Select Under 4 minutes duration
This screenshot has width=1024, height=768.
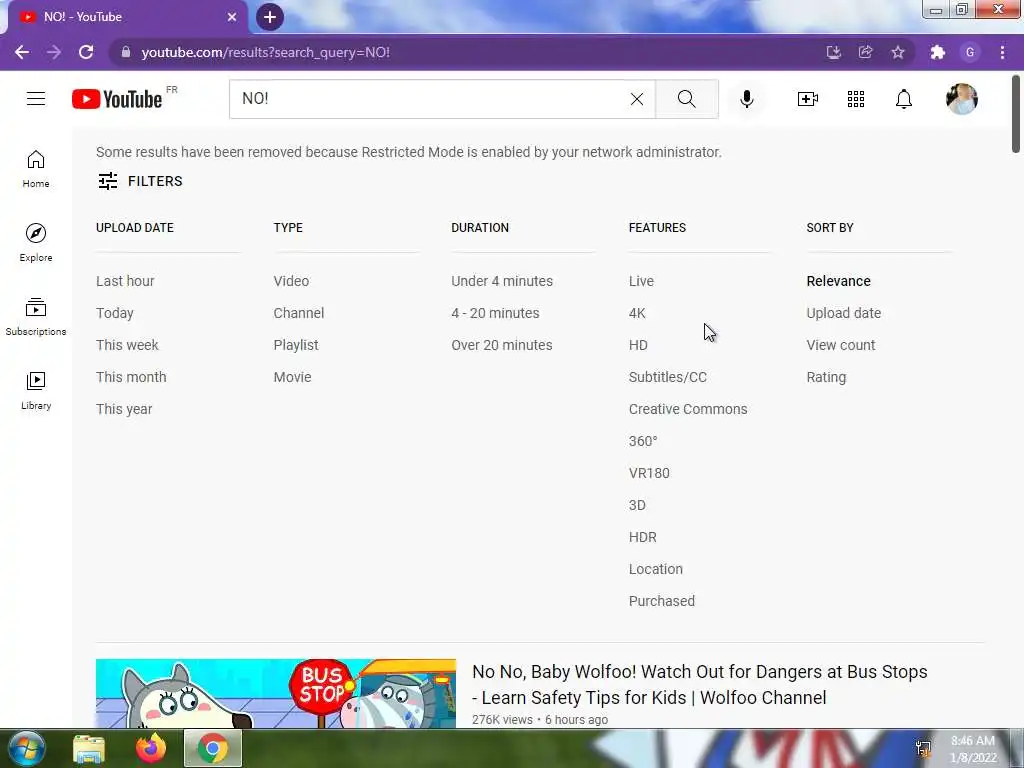click(502, 281)
